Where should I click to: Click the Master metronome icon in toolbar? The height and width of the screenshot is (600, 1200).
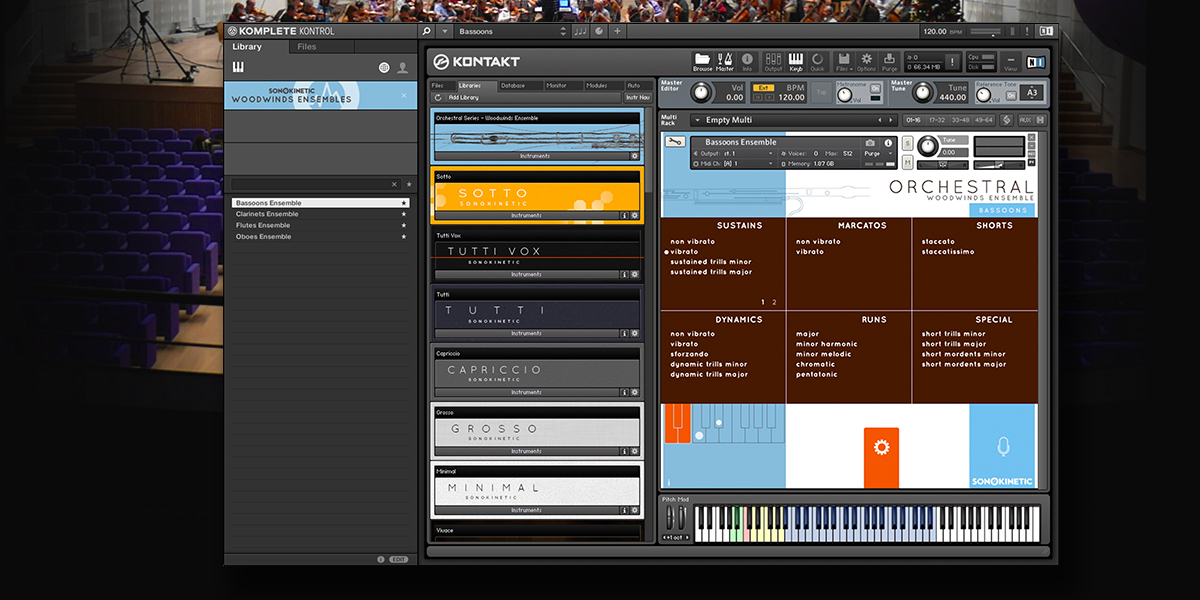pos(725,61)
